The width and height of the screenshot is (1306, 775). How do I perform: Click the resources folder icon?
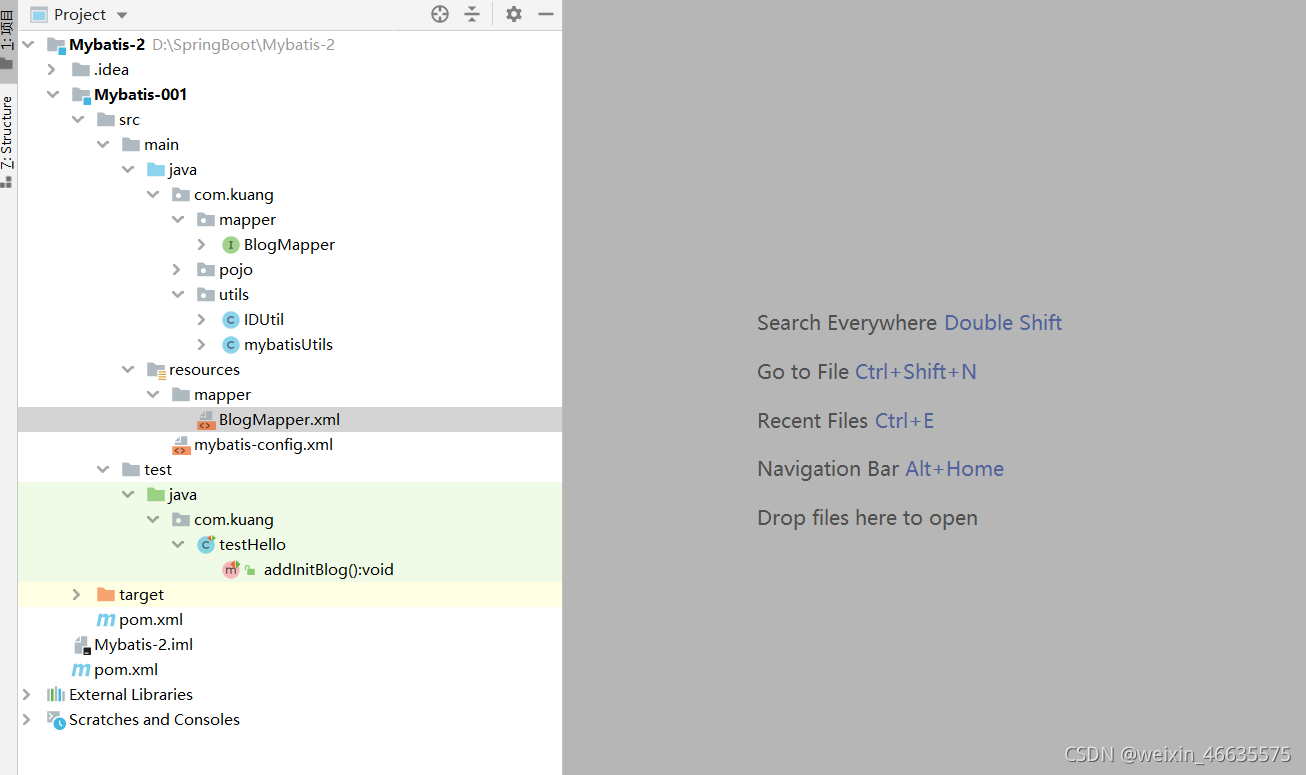156,370
